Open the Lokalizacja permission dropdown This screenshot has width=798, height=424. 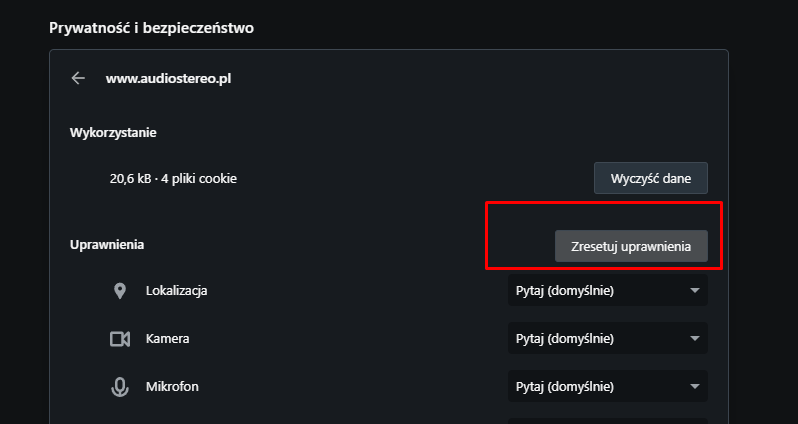tap(608, 291)
